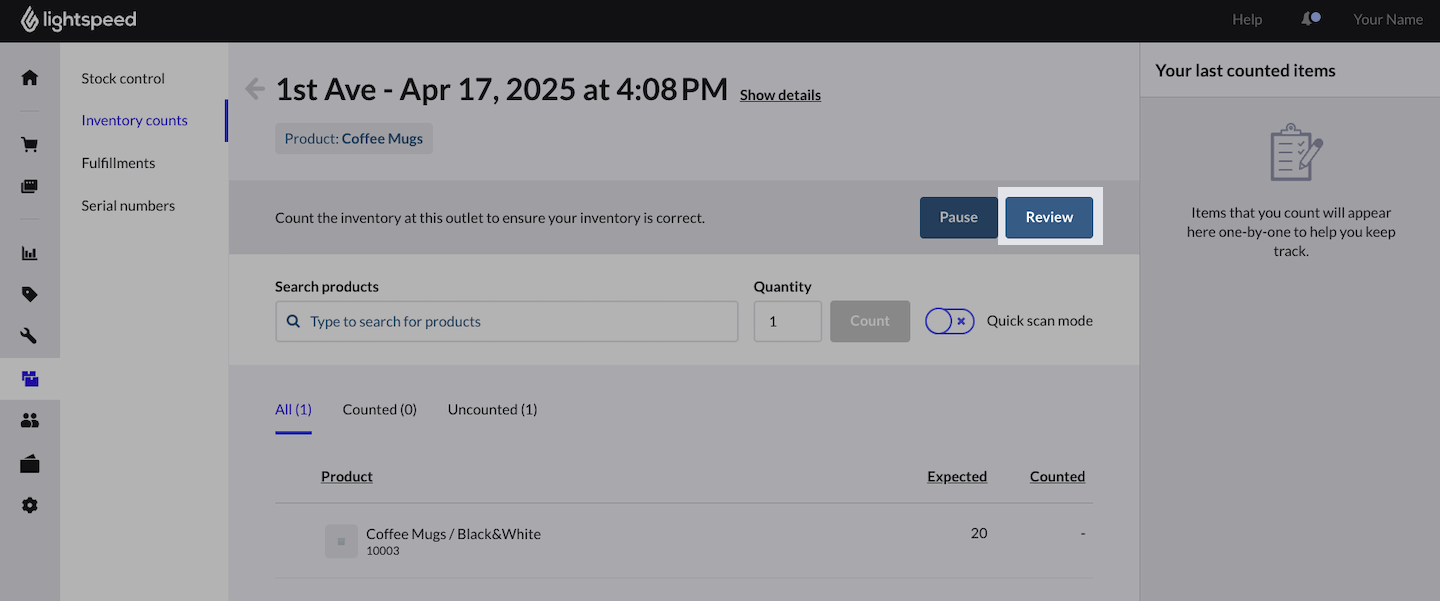Image resolution: width=1440 pixels, height=601 pixels.
Task: Open the Settings gear icon in sidebar
Action: (x=30, y=506)
